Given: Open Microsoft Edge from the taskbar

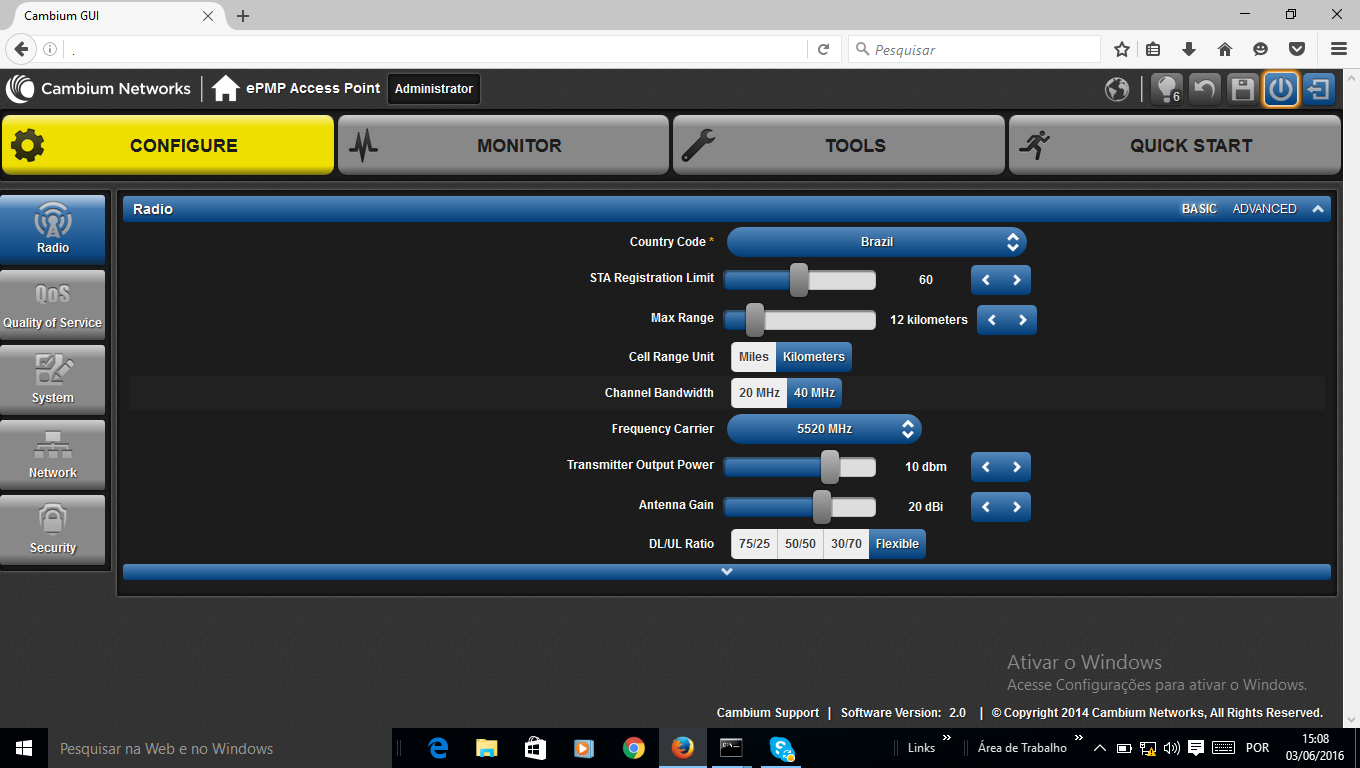Looking at the screenshot, I should 438,748.
